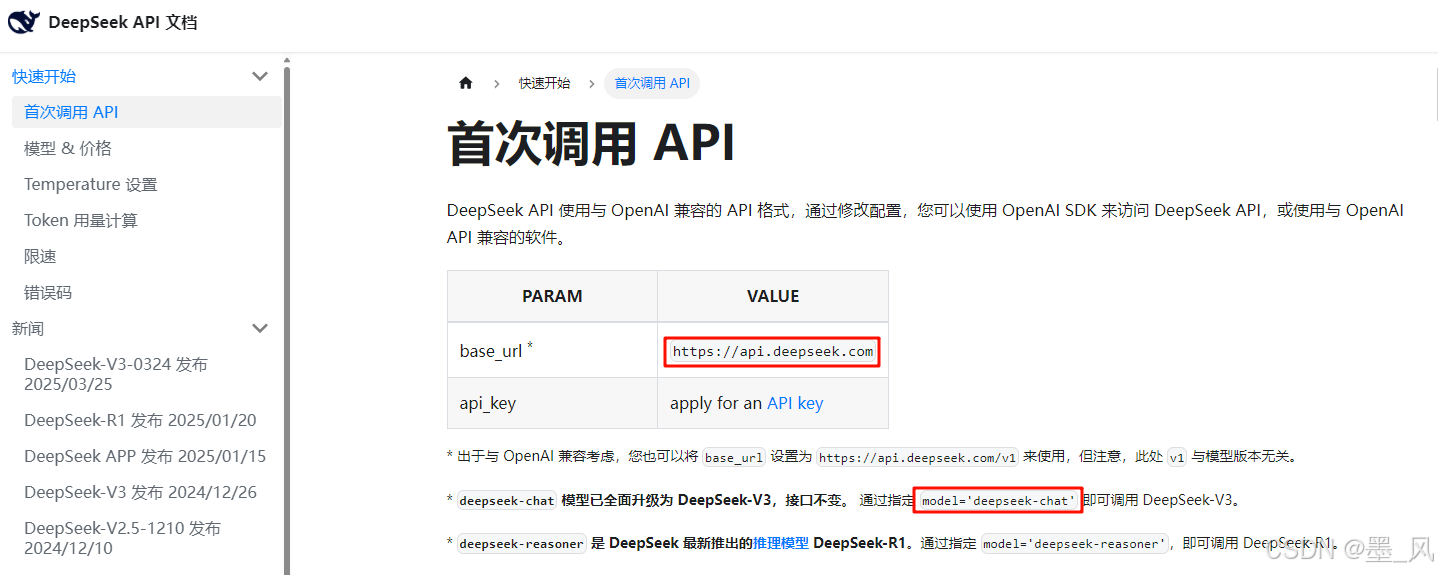Open the 快速开始 sidebar category label

tap(44, 76)
